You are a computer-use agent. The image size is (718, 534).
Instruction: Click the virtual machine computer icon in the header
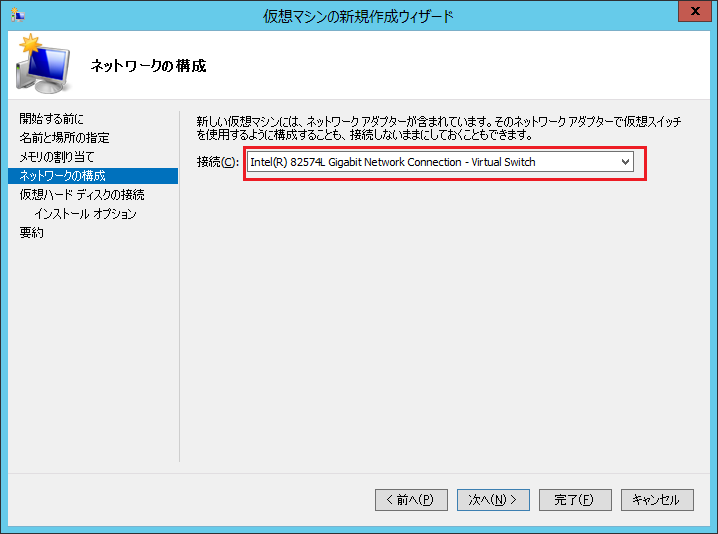click(44, 64)
